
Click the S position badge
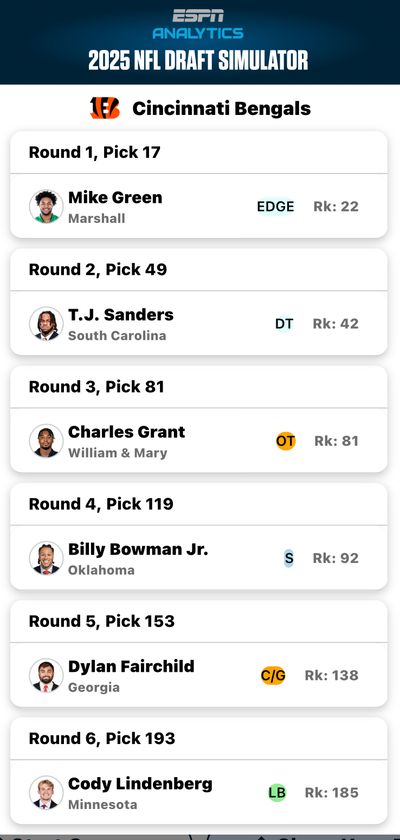click(x=289, y=559)
